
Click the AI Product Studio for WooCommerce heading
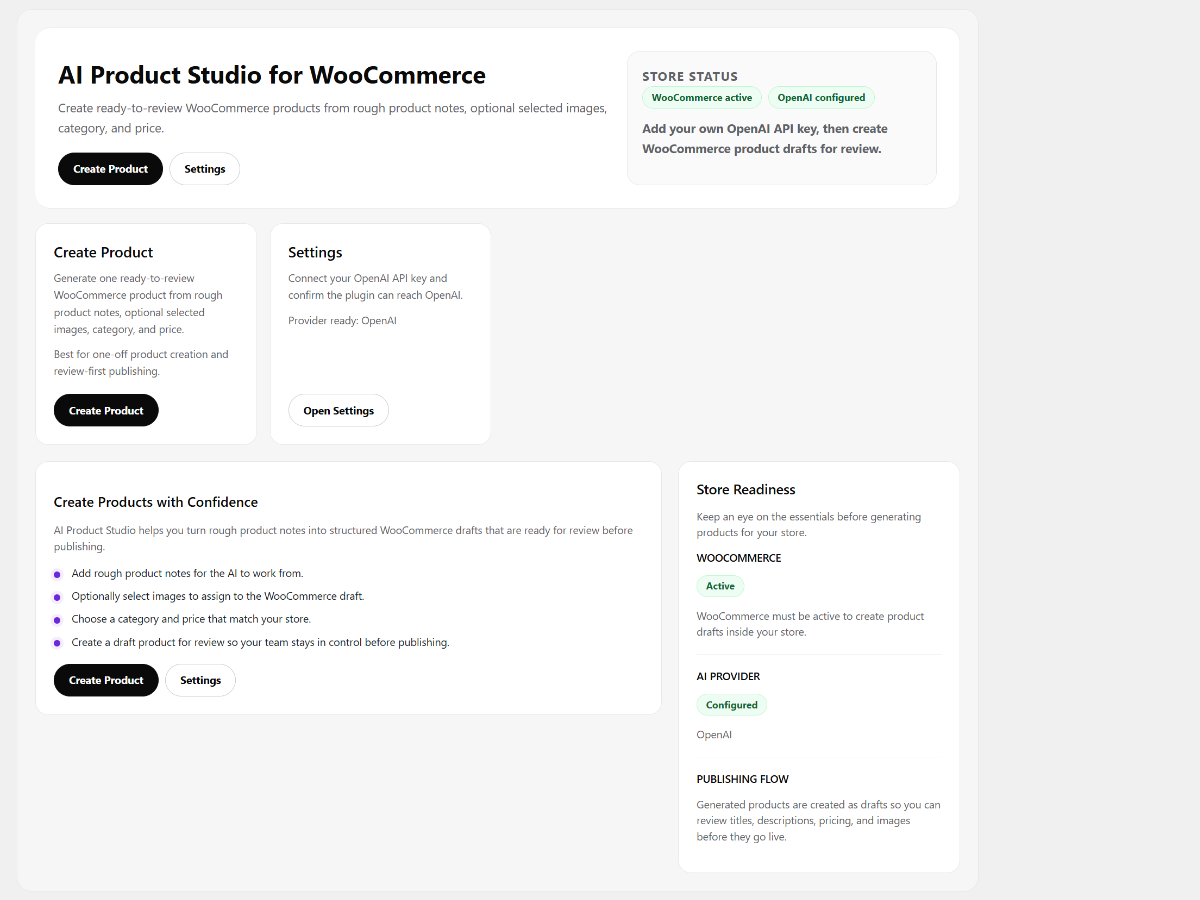tap(272, 75)
